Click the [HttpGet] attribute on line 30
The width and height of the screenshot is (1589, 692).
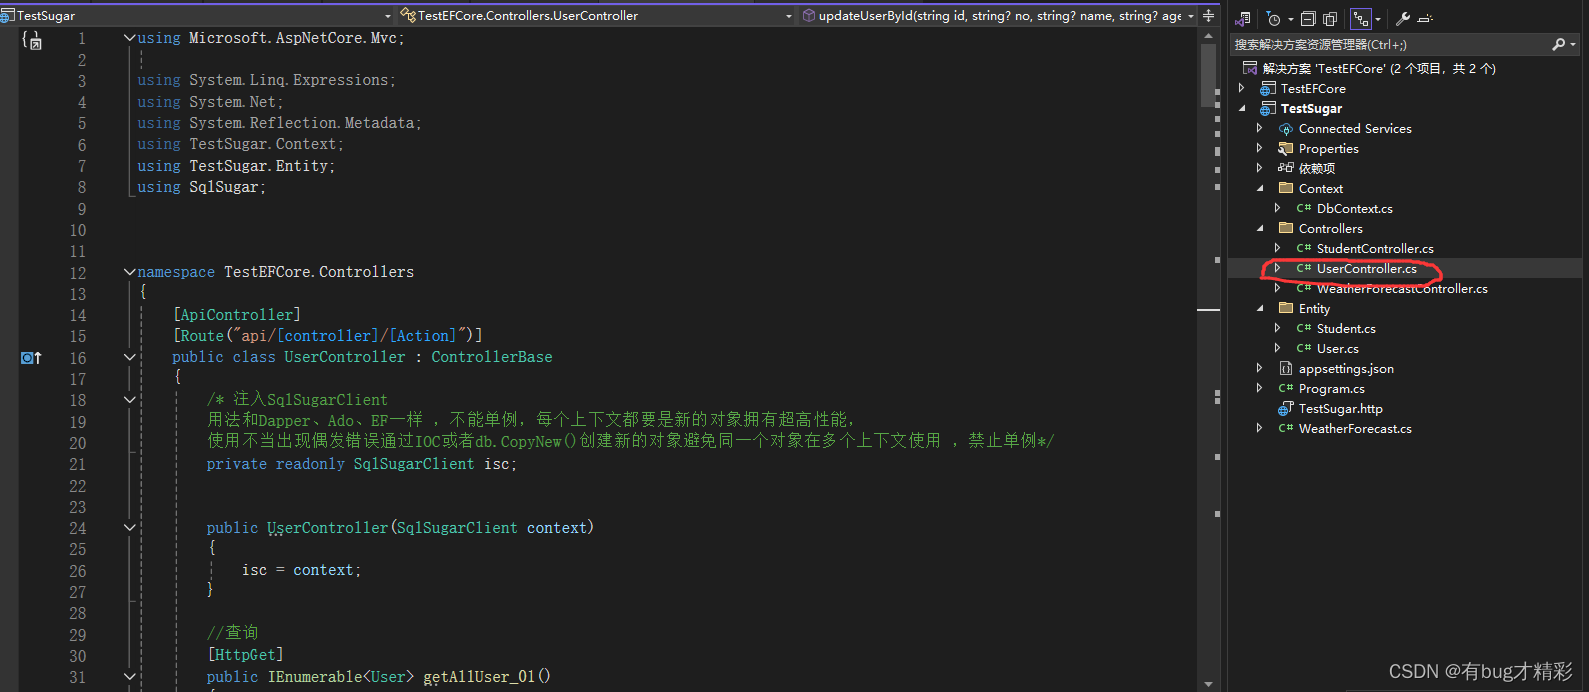pos(245,655)
